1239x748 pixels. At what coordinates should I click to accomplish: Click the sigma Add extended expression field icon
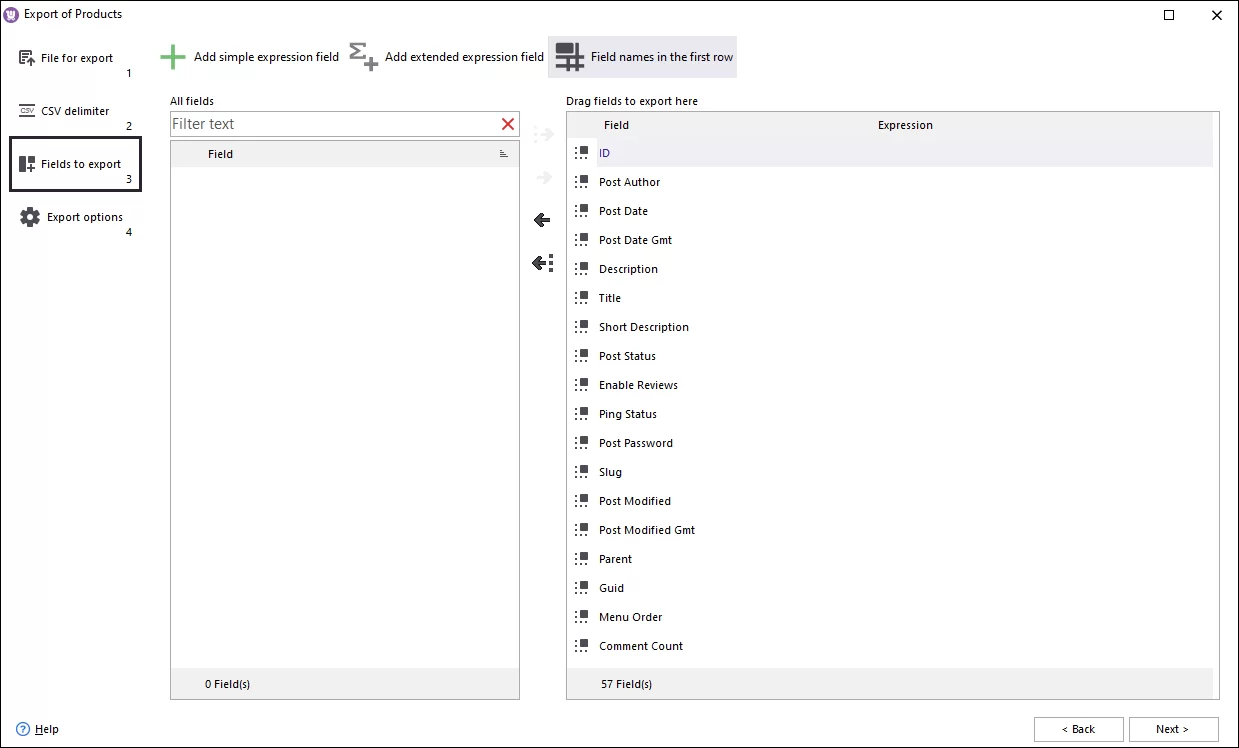(364, 57)
